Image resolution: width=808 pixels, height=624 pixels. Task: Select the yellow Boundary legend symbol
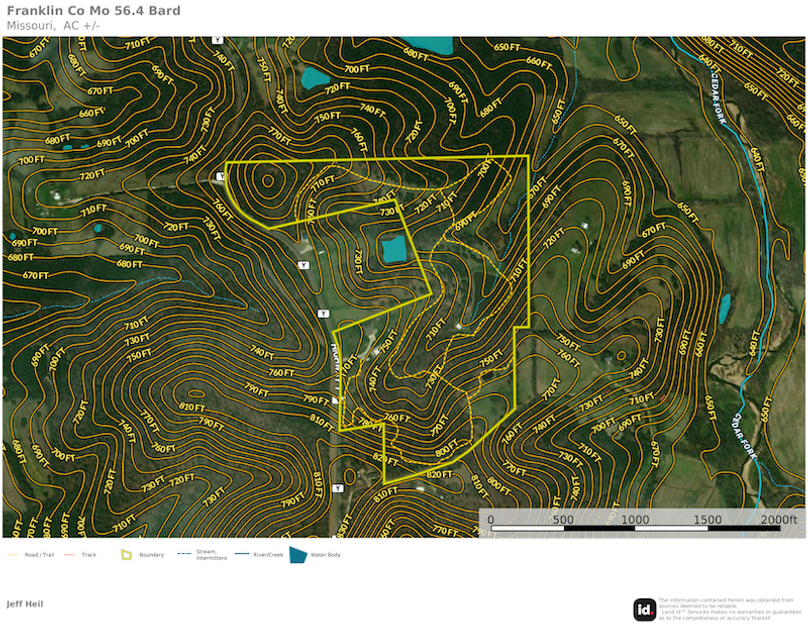point(127,554)
